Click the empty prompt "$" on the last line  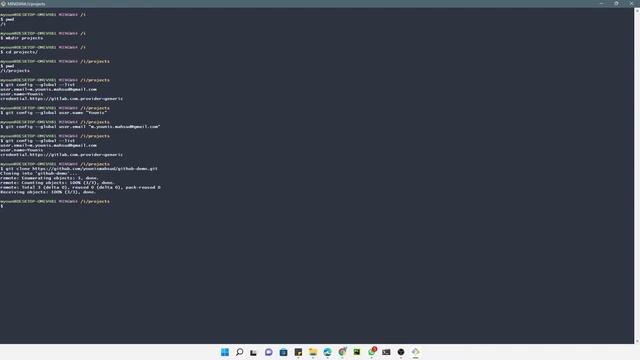point(2,206)
